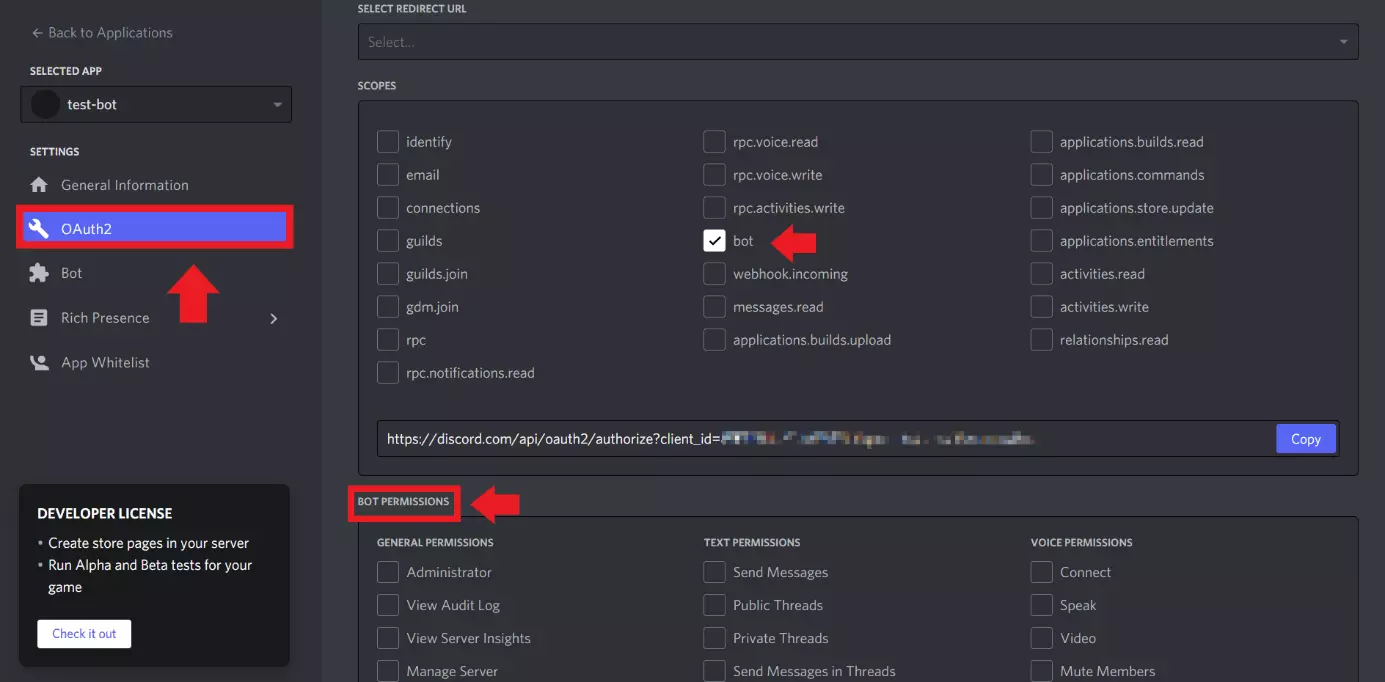Check the Send Messages permission
Viewport: 1385px width, 682px height.
point(714,572)
